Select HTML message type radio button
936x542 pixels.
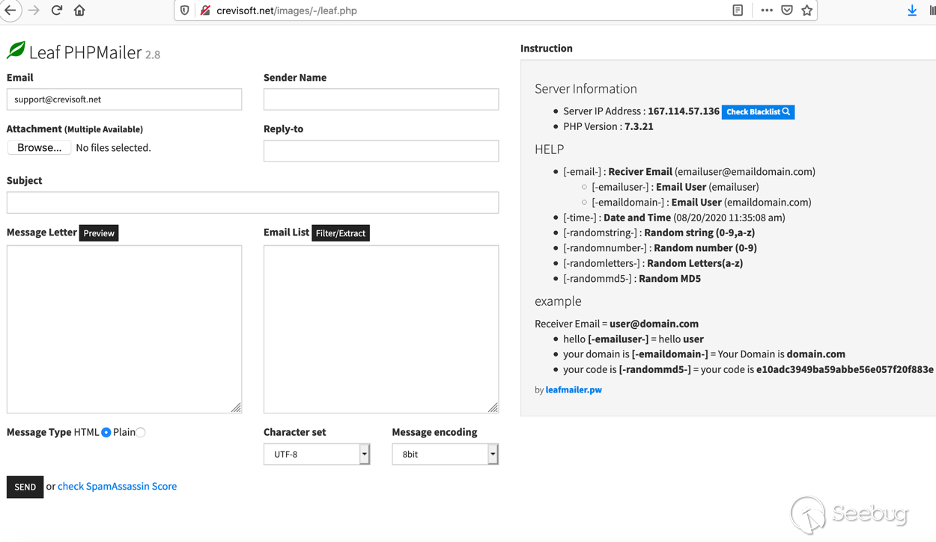[x=106, y=432]
